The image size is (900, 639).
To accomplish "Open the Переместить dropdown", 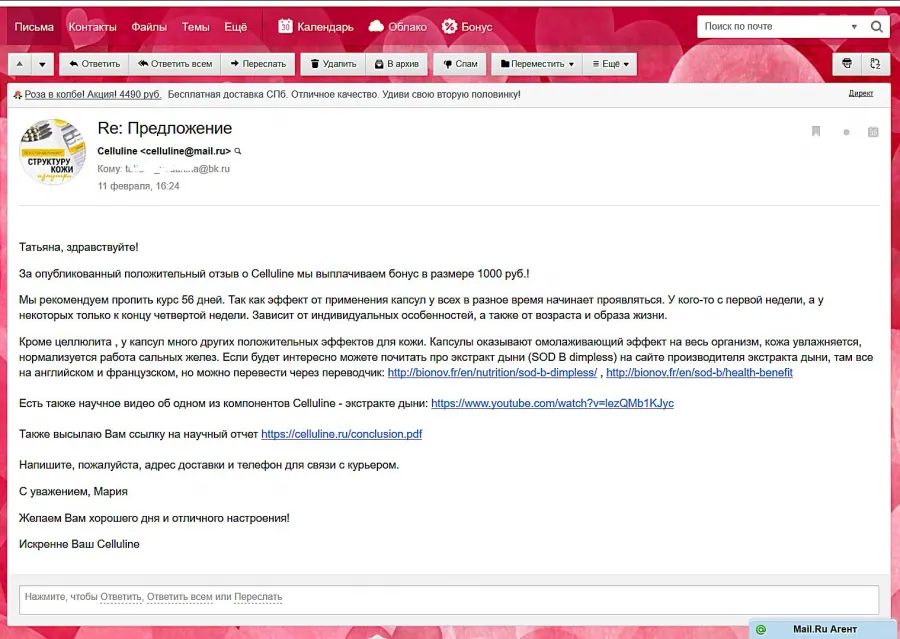I will [x=537, y=64].
